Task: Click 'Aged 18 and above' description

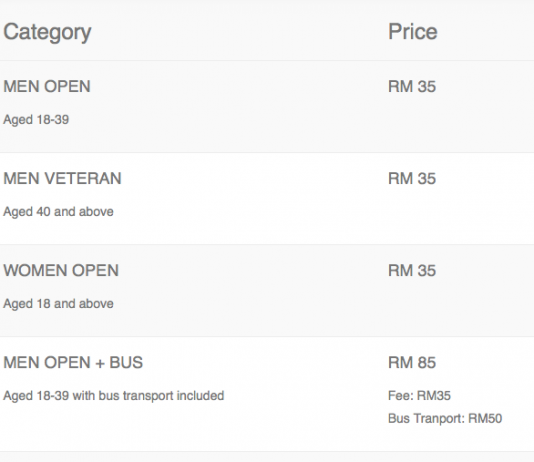Action: pos(58,304)
